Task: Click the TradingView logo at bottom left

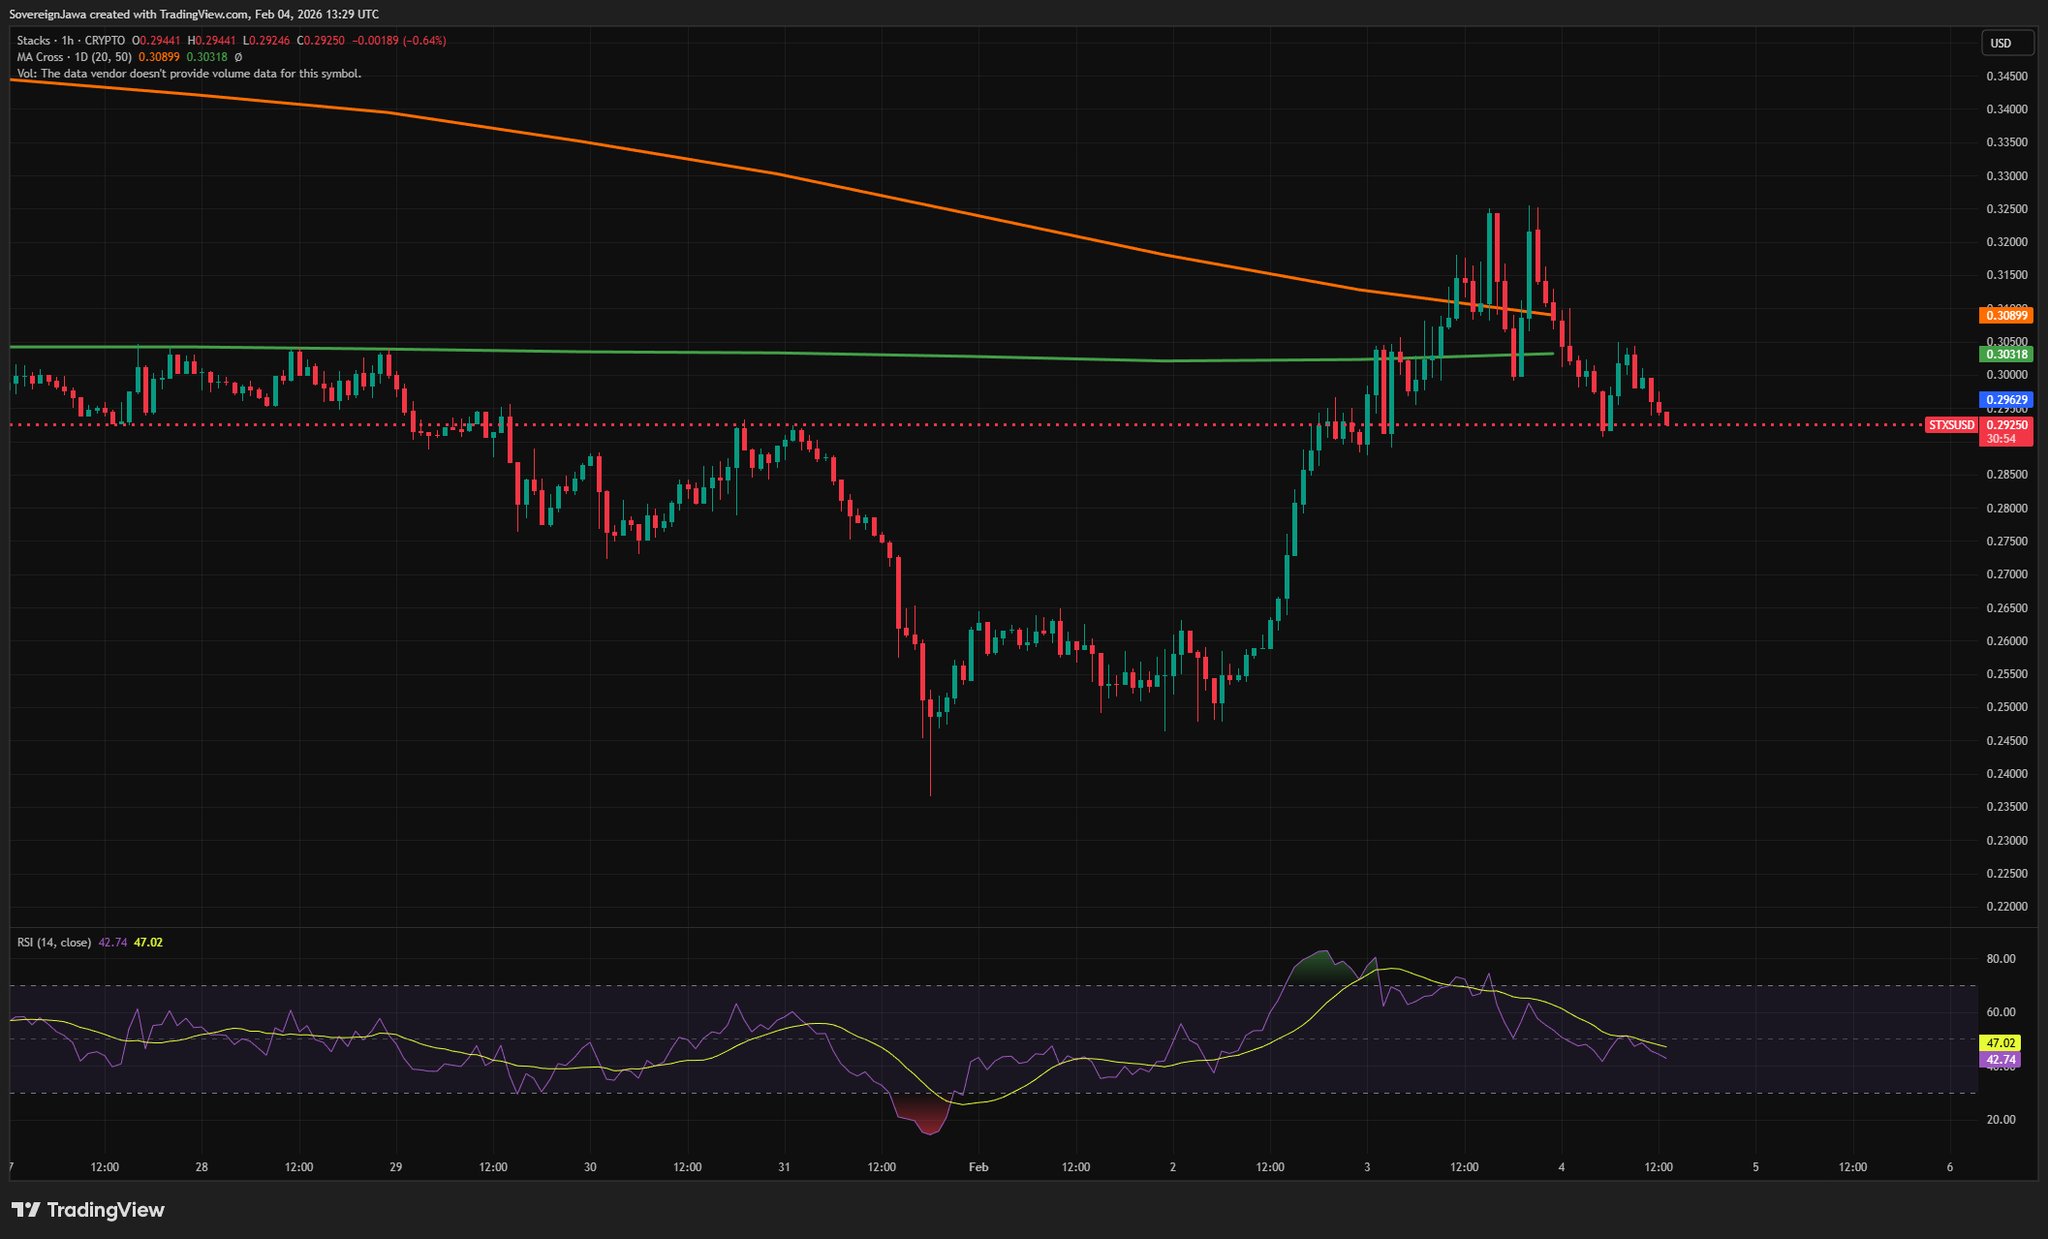Action: (x=87, y=1210)
